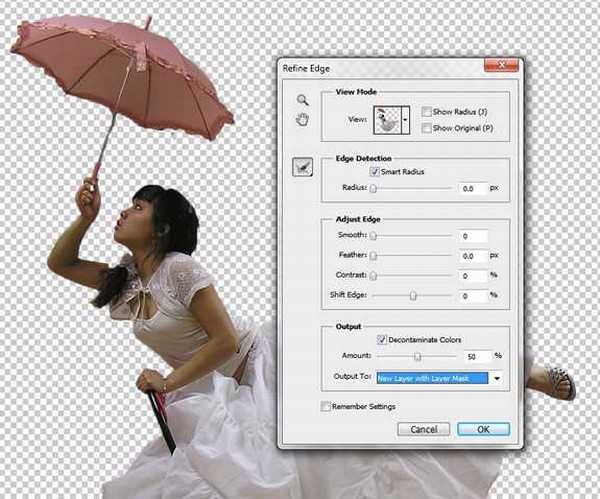This screenshot has width=600, height=499.
Task: Click the View mode preview thumbnail
Action: coord(387,120)
